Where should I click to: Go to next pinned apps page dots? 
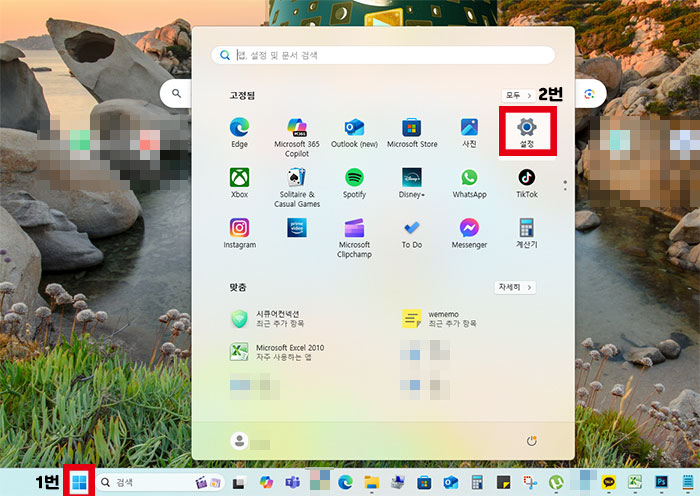click(x=565, y=185)
